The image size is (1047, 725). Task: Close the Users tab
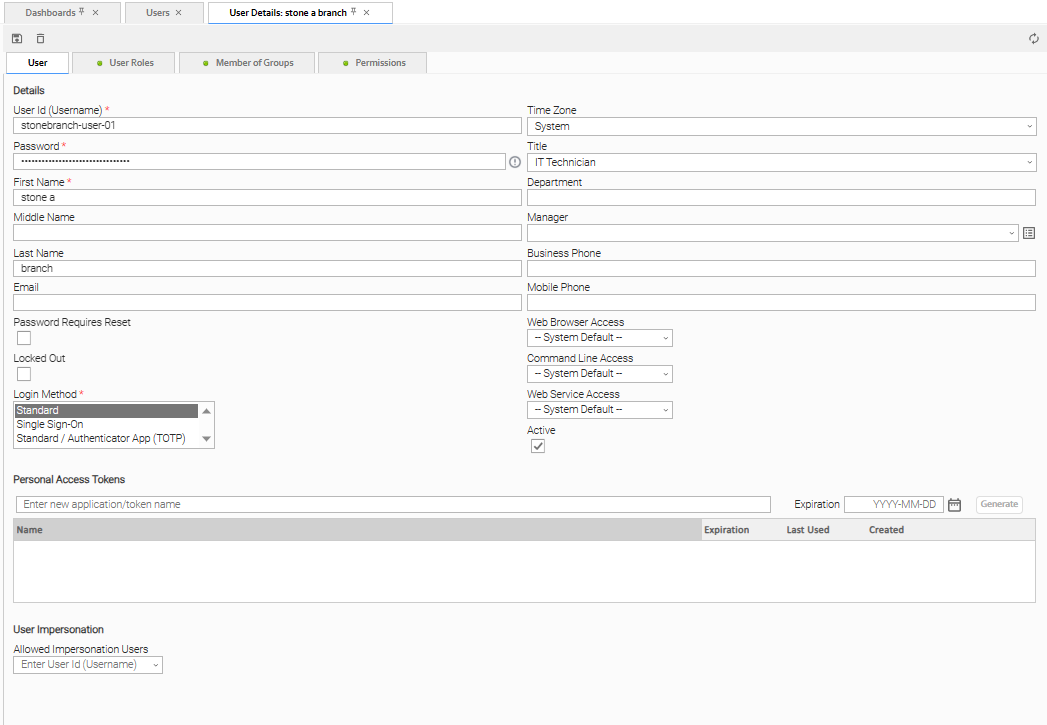point(178,13)
